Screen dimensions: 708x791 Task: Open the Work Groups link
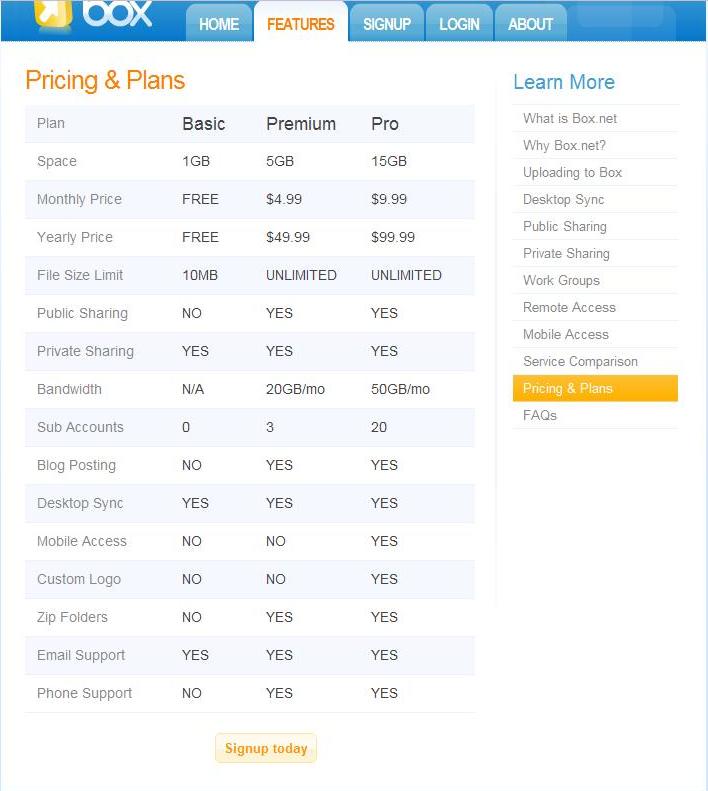561,280
